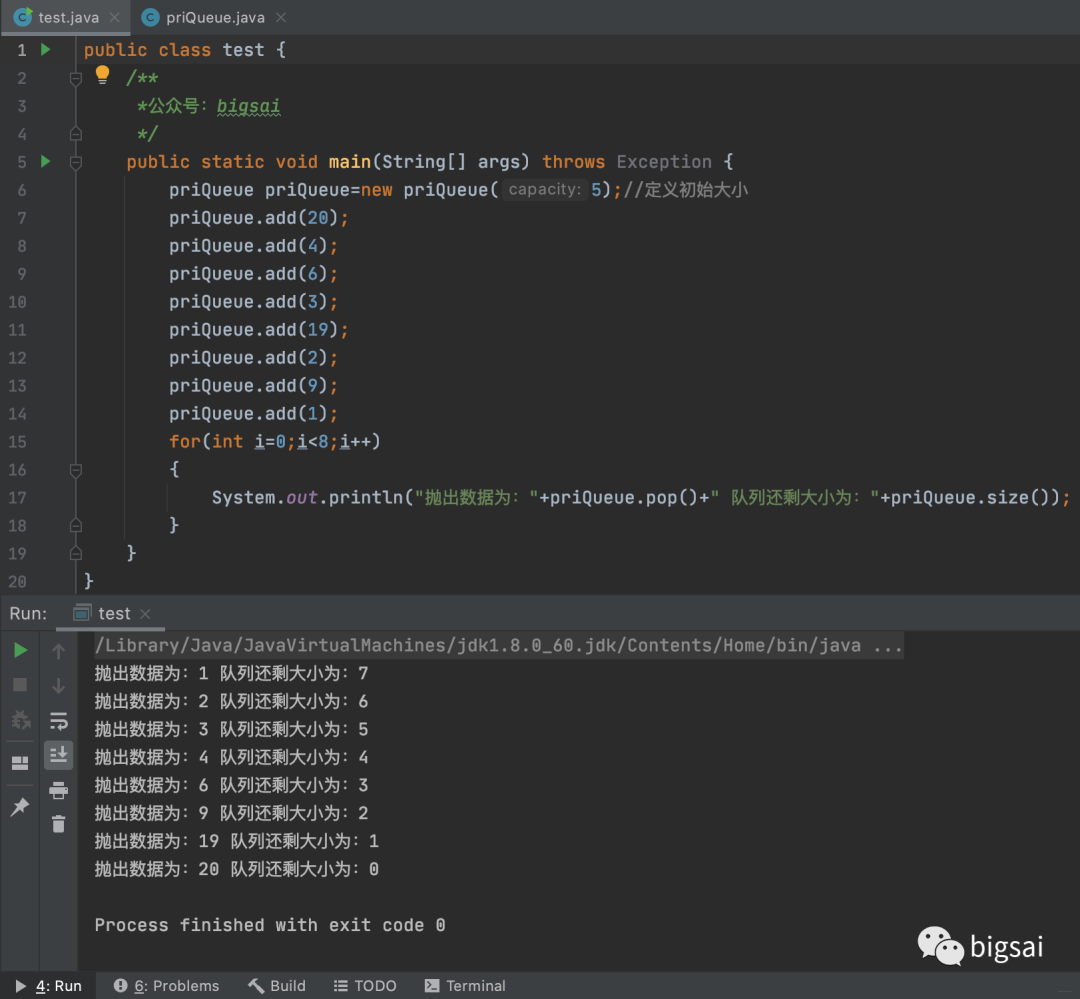Click the down the stack trace arrow

click(x=59, y=686)
